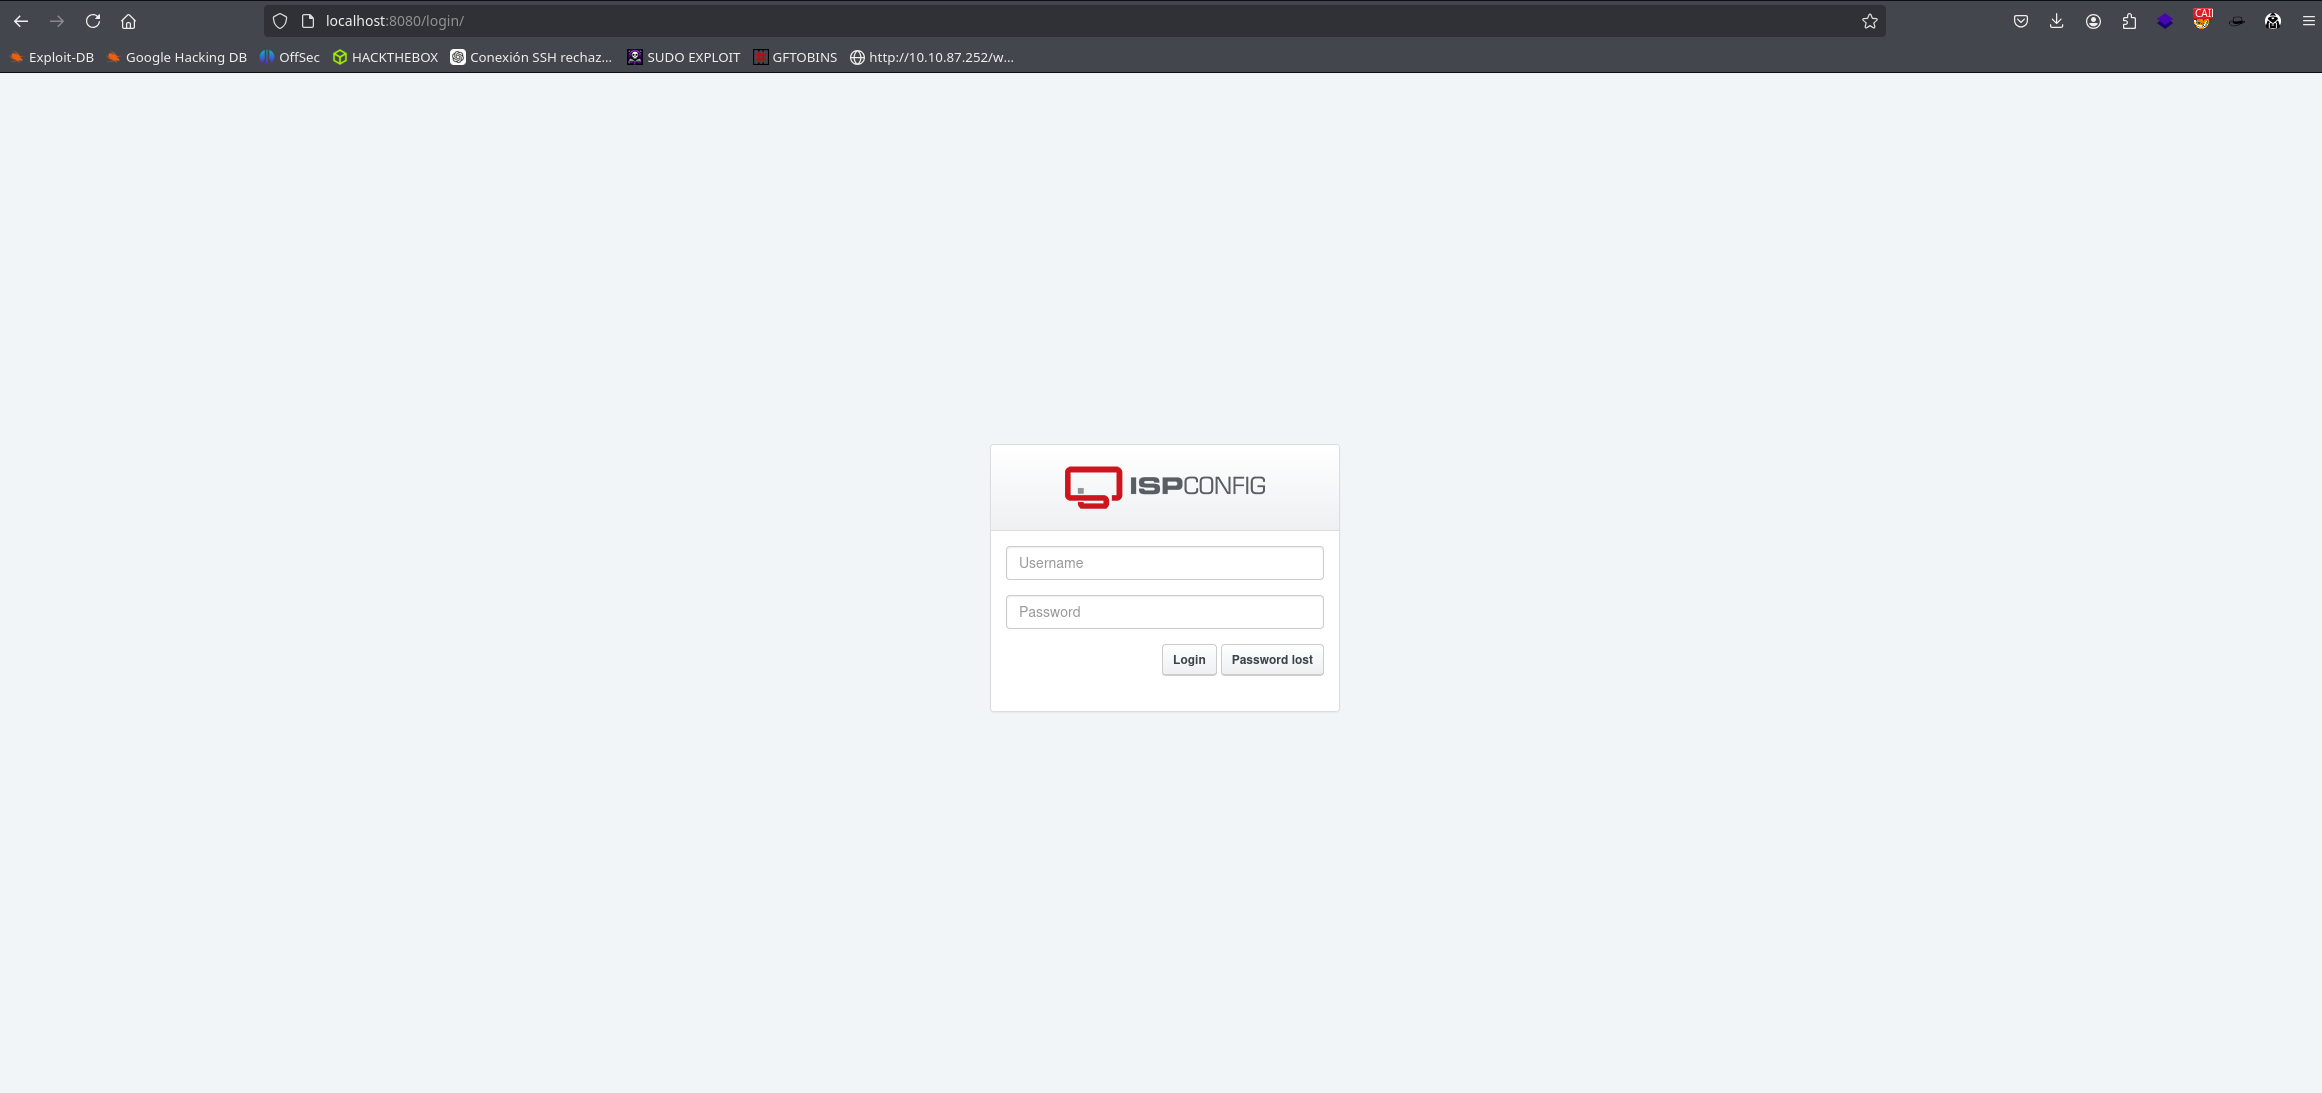Viewport: 2322px width, 1093px height.
Task: Open the Firefox hamburger application menu
Action: (2308, 21)
